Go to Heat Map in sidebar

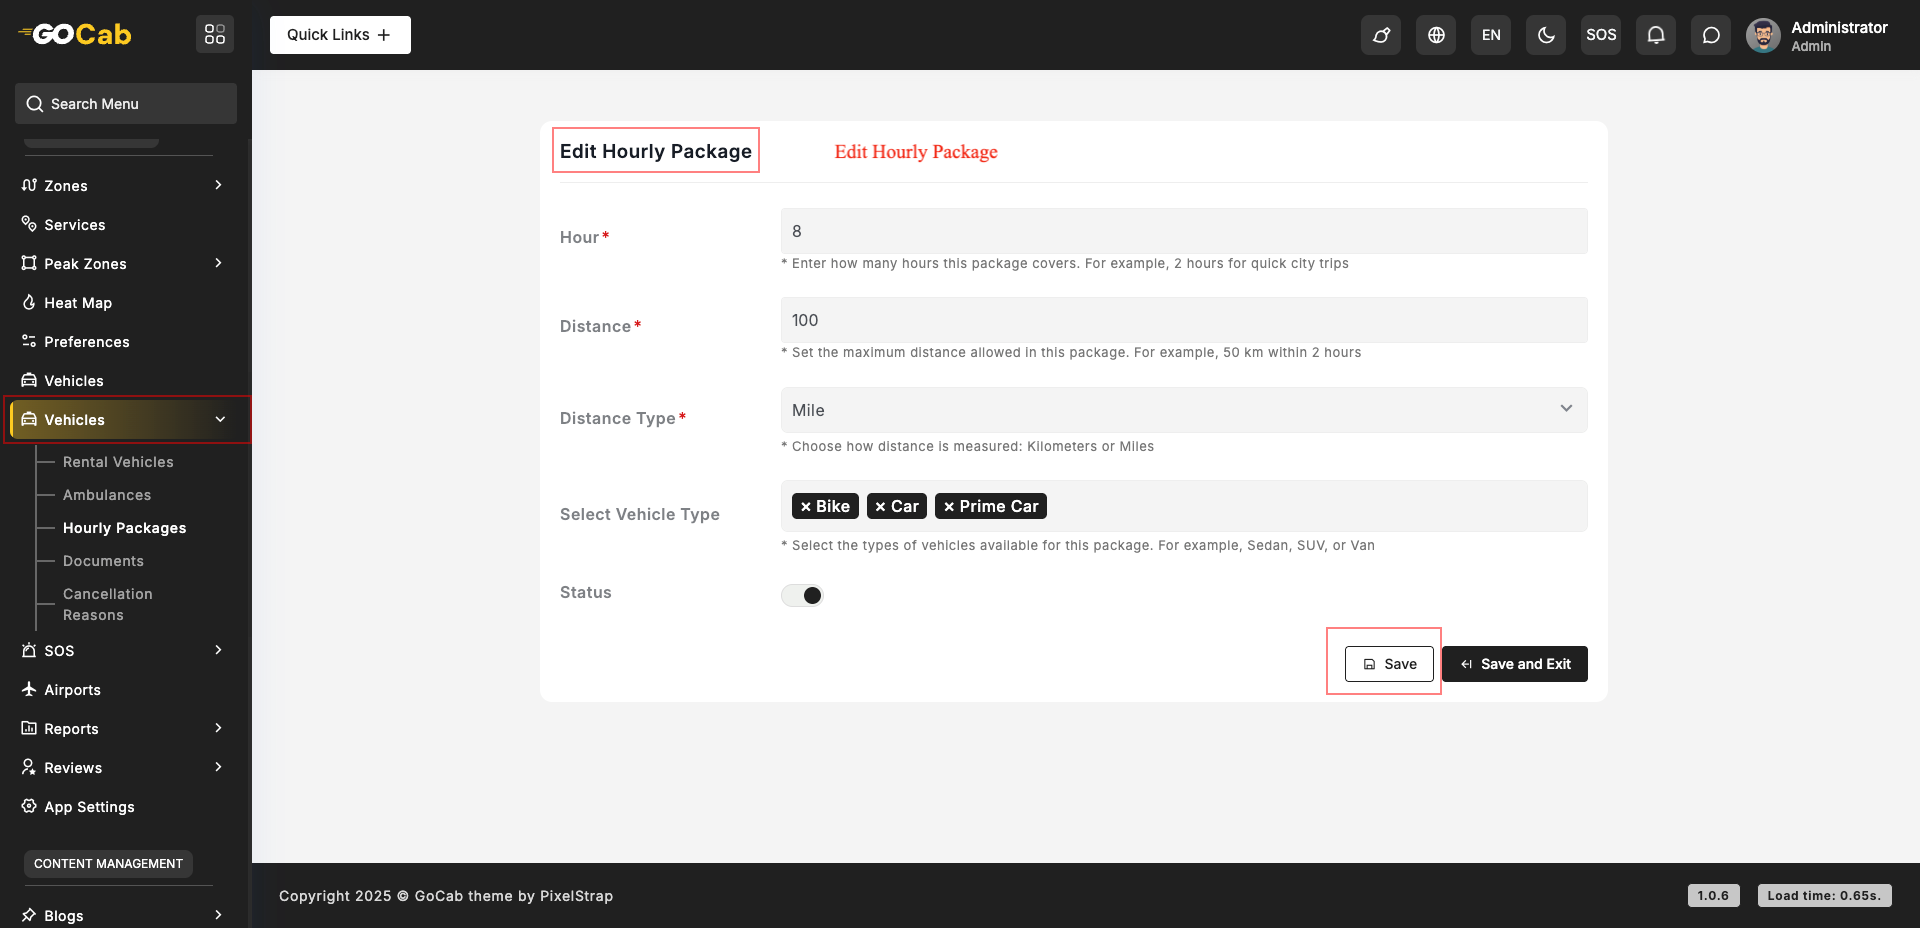(x=78, y=303)
